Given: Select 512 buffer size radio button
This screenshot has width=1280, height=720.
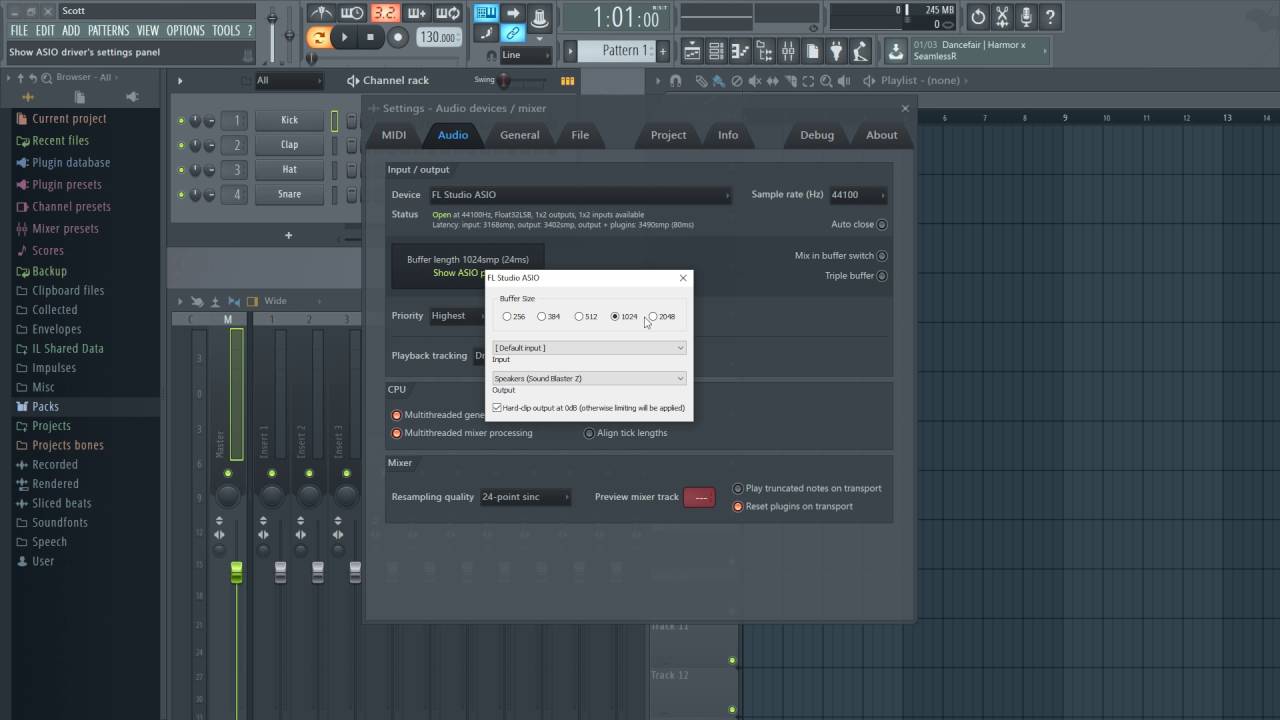Looking at the screenshot, I should coord(579,317).
